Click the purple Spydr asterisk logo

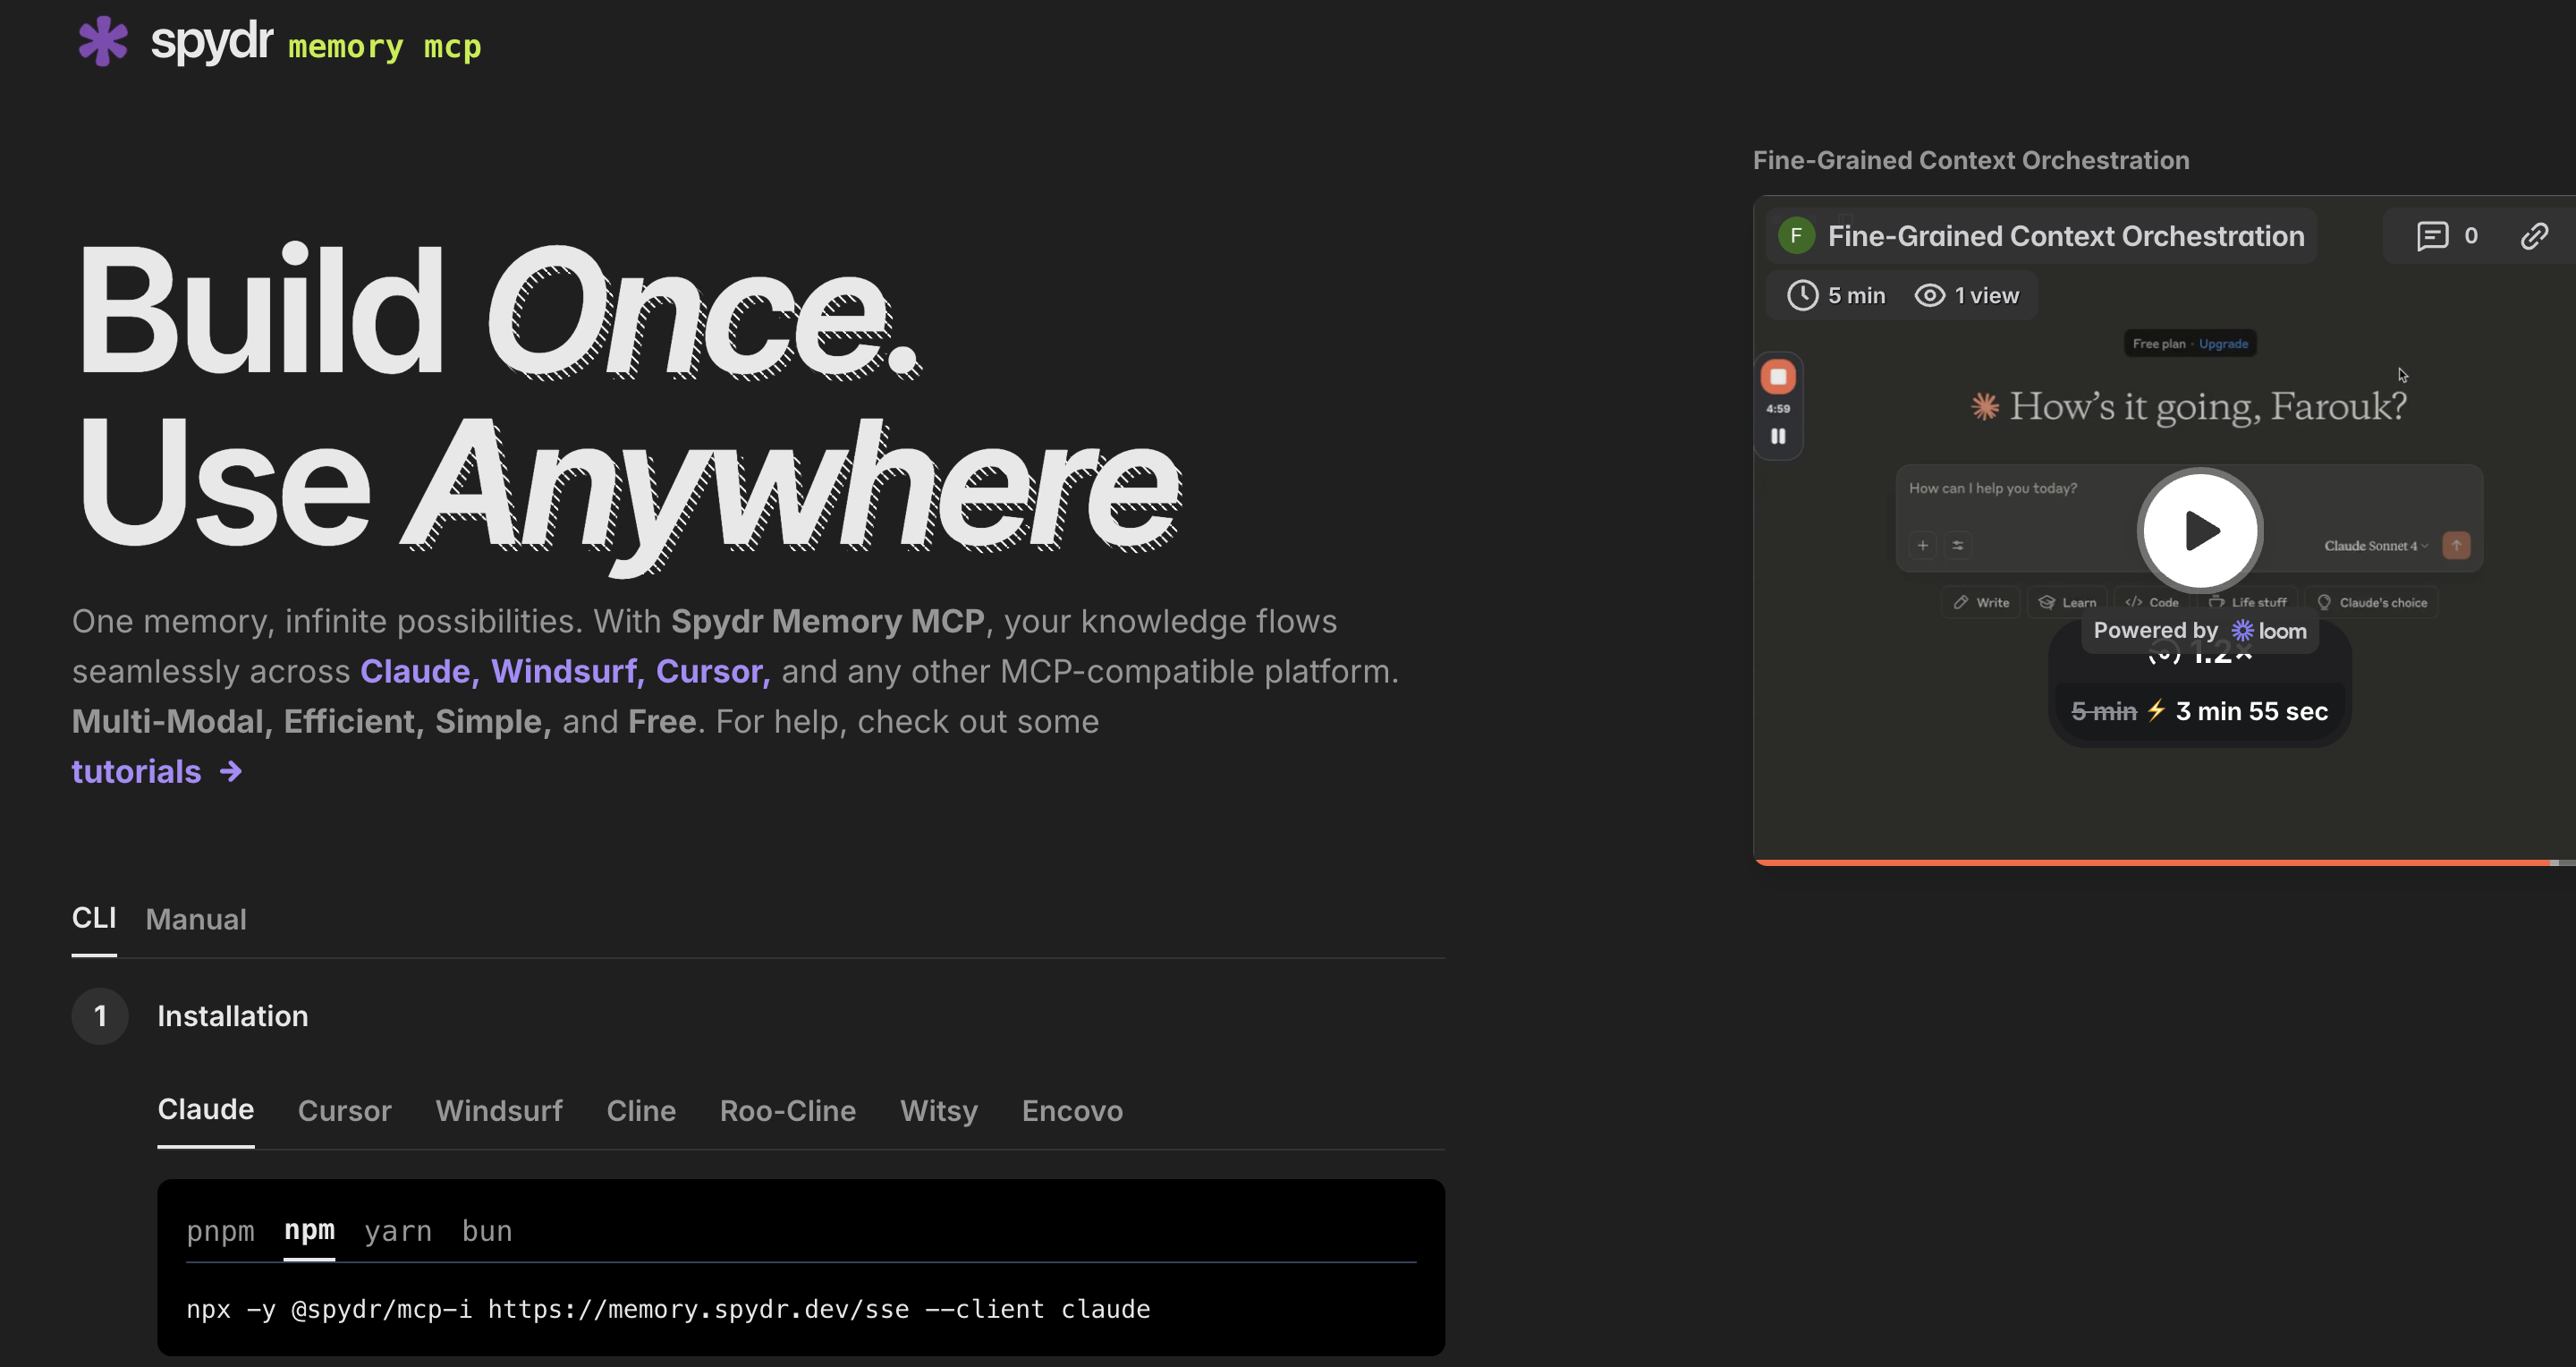coord(103,41)
